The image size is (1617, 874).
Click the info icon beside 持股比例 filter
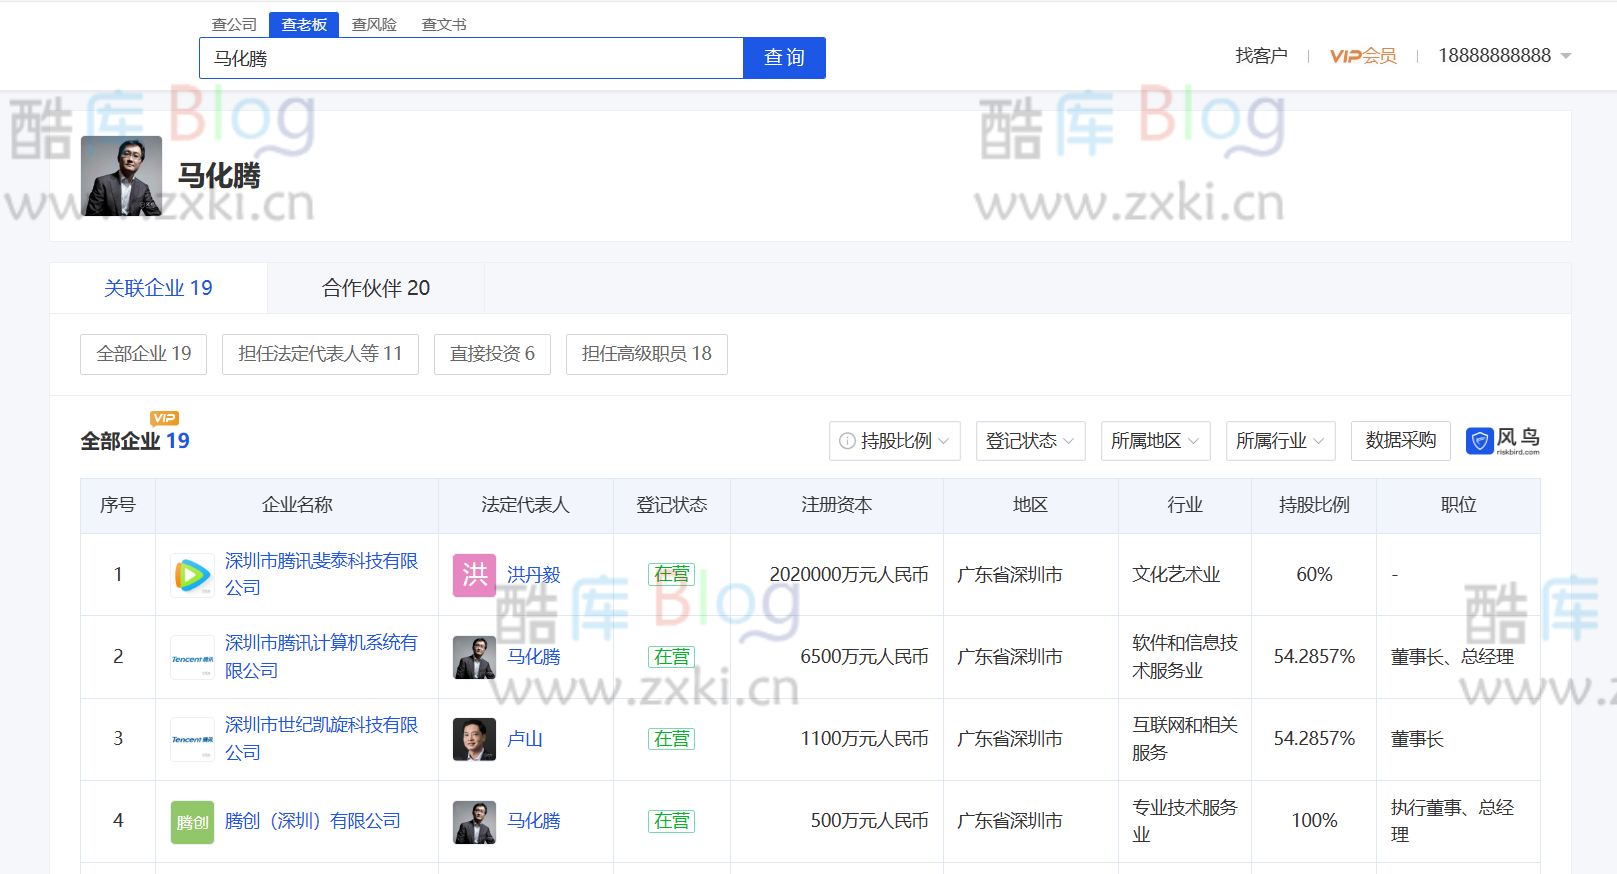coord(847,441)
